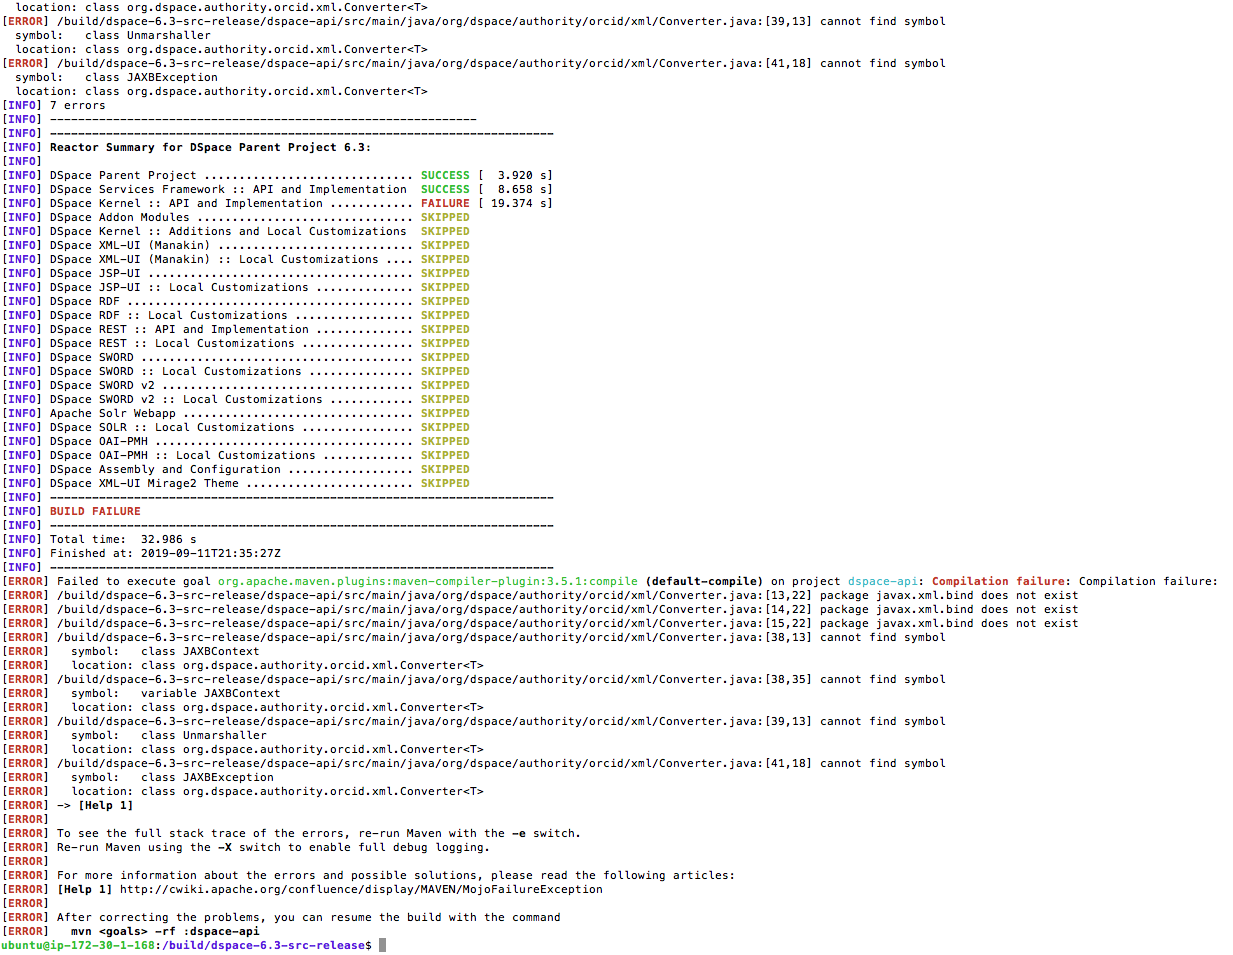Click the 'DSpace SWORD v2 :: Local Customizations' row
Viewport: 1233px width, 955px height.
pyautogui.click(x=236, y=399)
